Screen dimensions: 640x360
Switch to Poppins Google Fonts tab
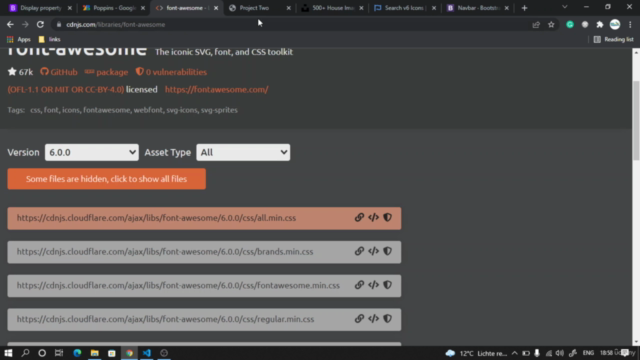coord(113,8)
